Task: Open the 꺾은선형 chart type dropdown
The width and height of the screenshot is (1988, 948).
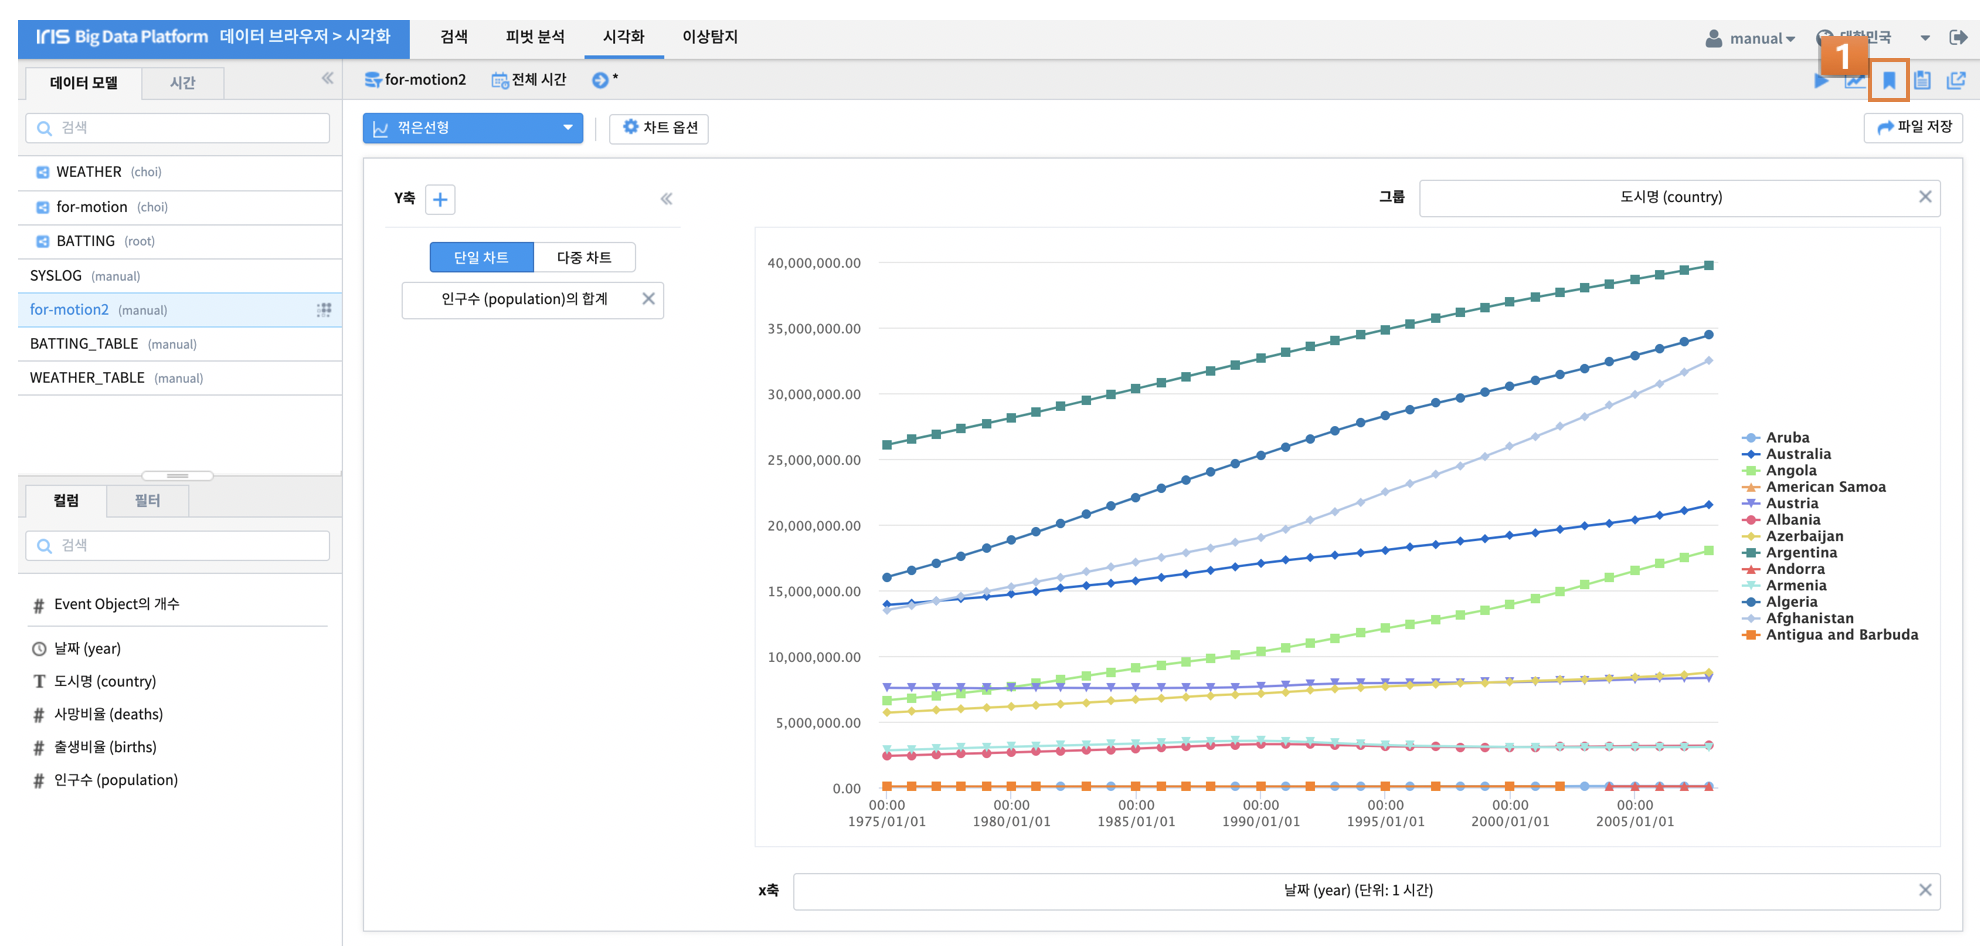Action: (x=473, y=128)
